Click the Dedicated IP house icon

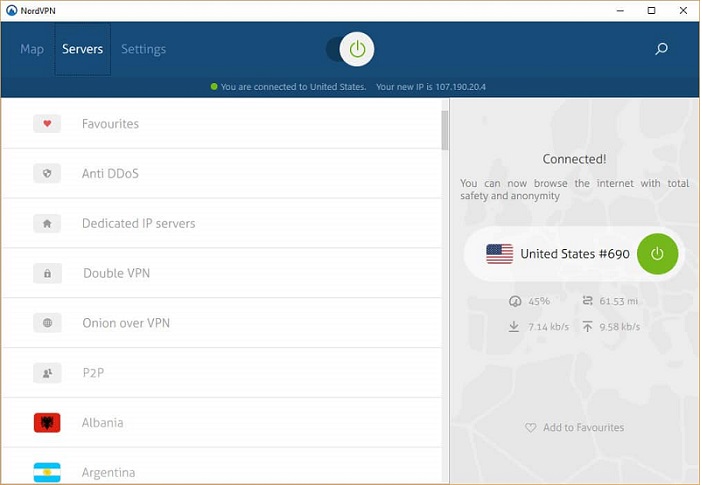click(47, 223)
